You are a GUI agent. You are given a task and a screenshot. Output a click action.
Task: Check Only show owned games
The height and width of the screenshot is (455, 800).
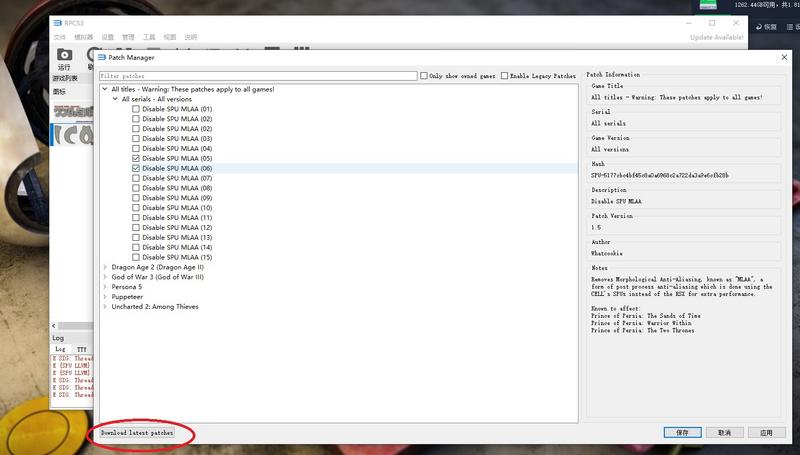423,75
